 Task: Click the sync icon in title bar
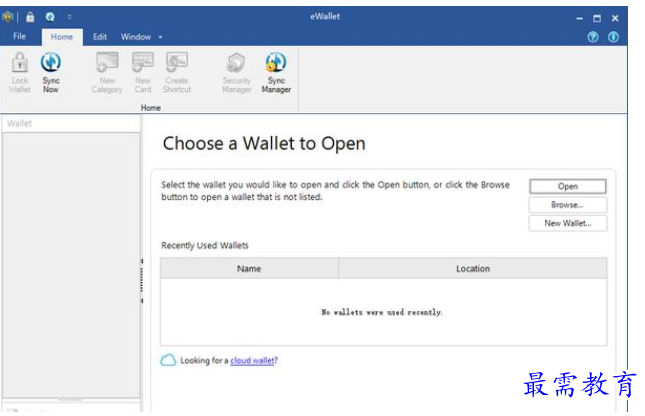click(50, 17)
